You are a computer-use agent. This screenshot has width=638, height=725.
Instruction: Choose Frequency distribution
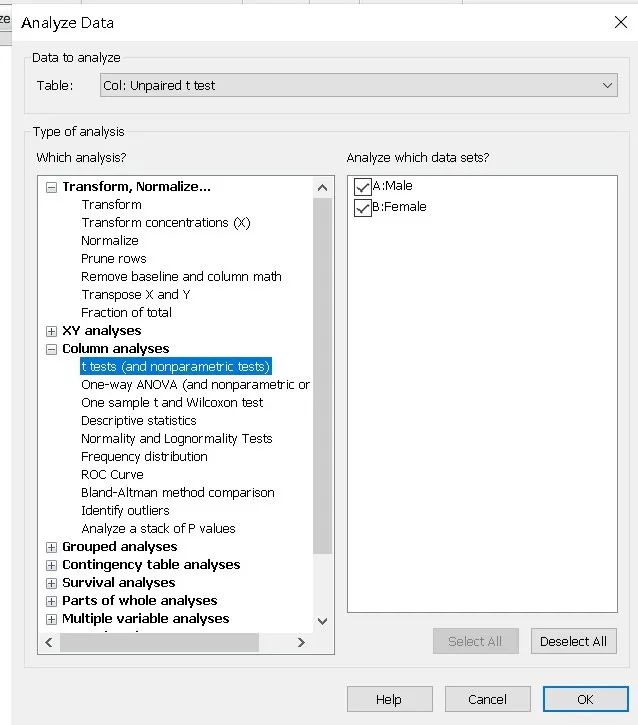click(x=144, y=456)
